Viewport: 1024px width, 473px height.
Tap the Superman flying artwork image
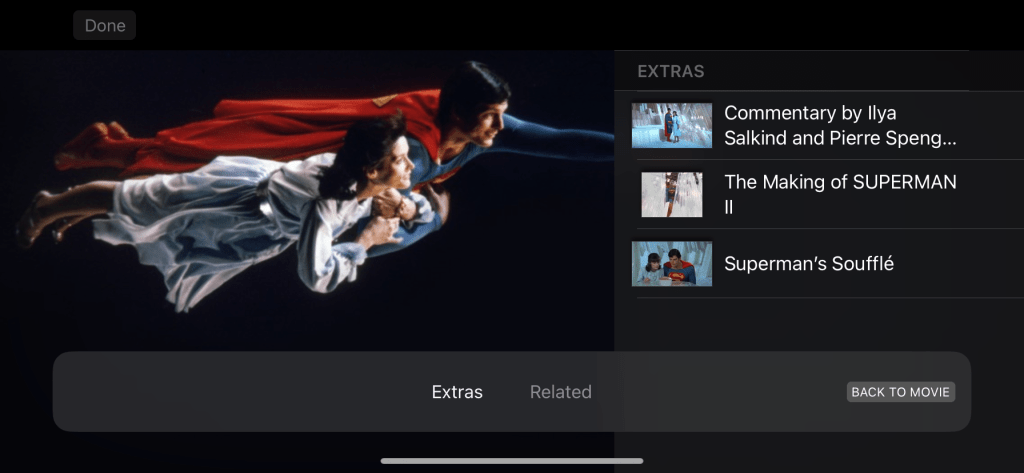307,200
